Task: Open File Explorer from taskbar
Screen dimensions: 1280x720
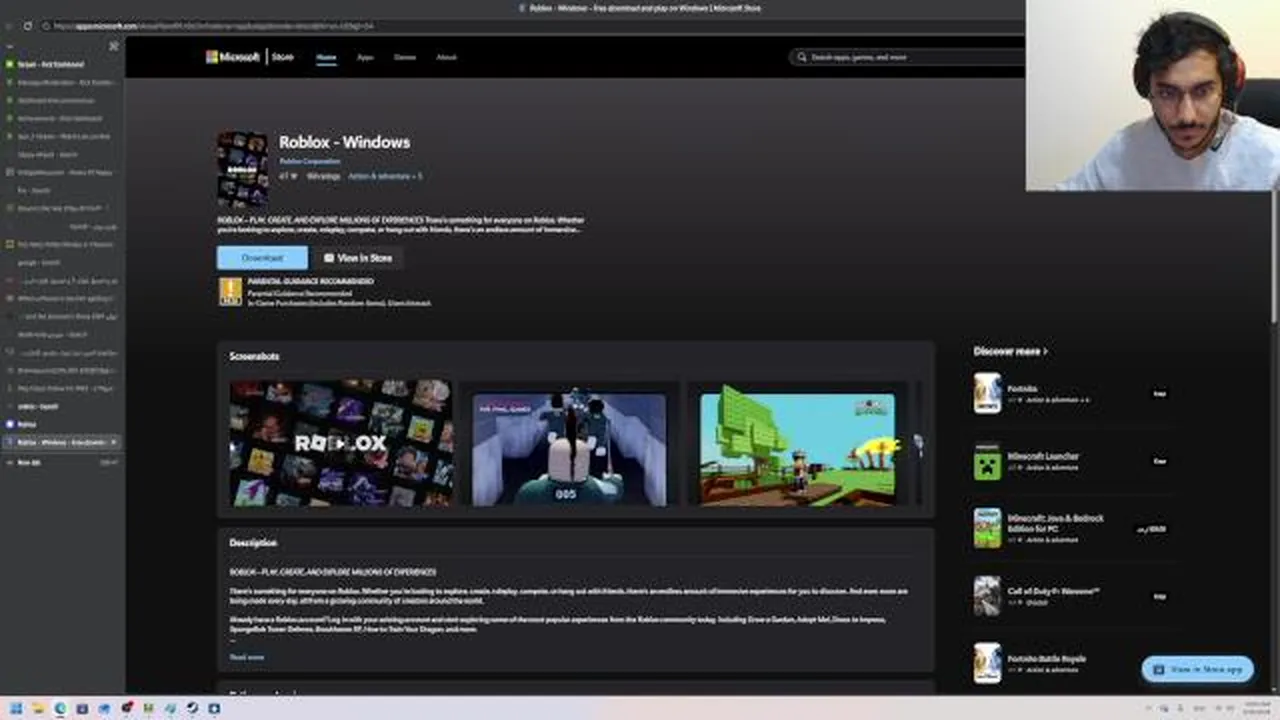Action: (x=38, y=708)
